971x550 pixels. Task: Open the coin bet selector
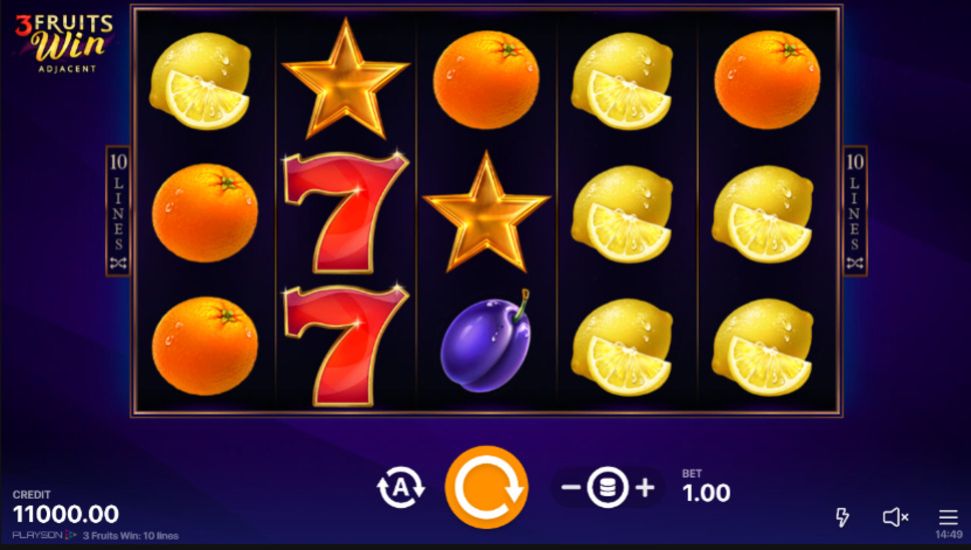[x=607, y=487]
